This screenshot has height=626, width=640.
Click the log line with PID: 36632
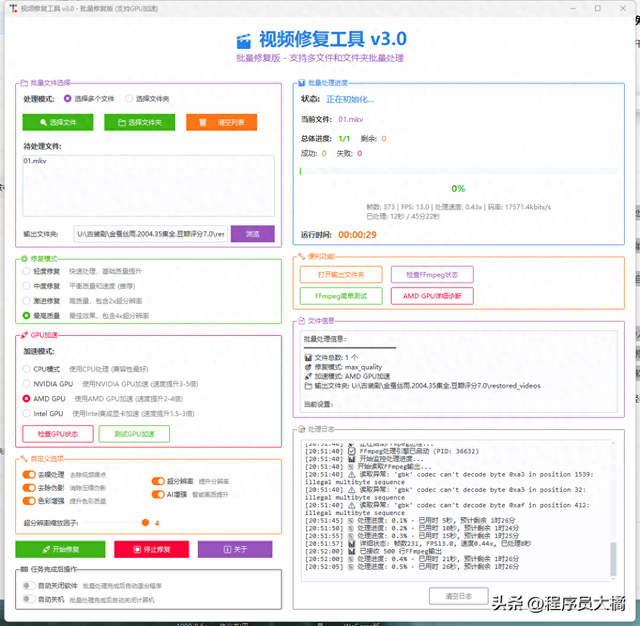tap(392, 451)
